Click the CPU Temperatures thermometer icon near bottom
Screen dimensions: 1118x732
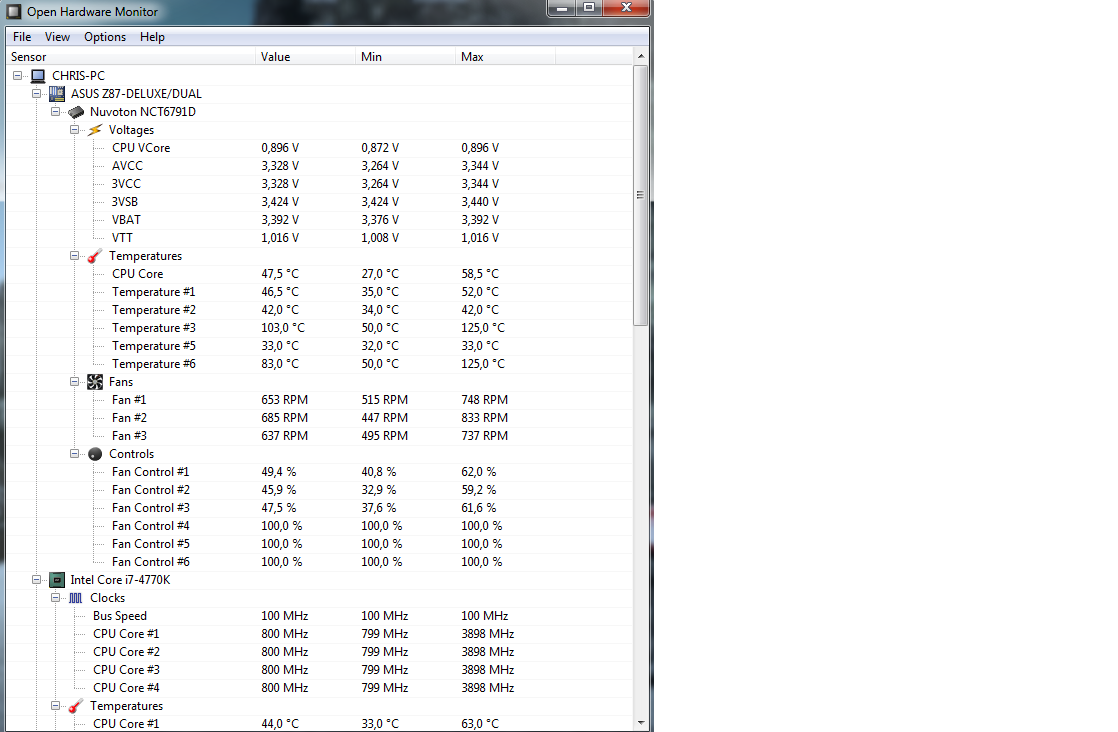click(76, 706)
